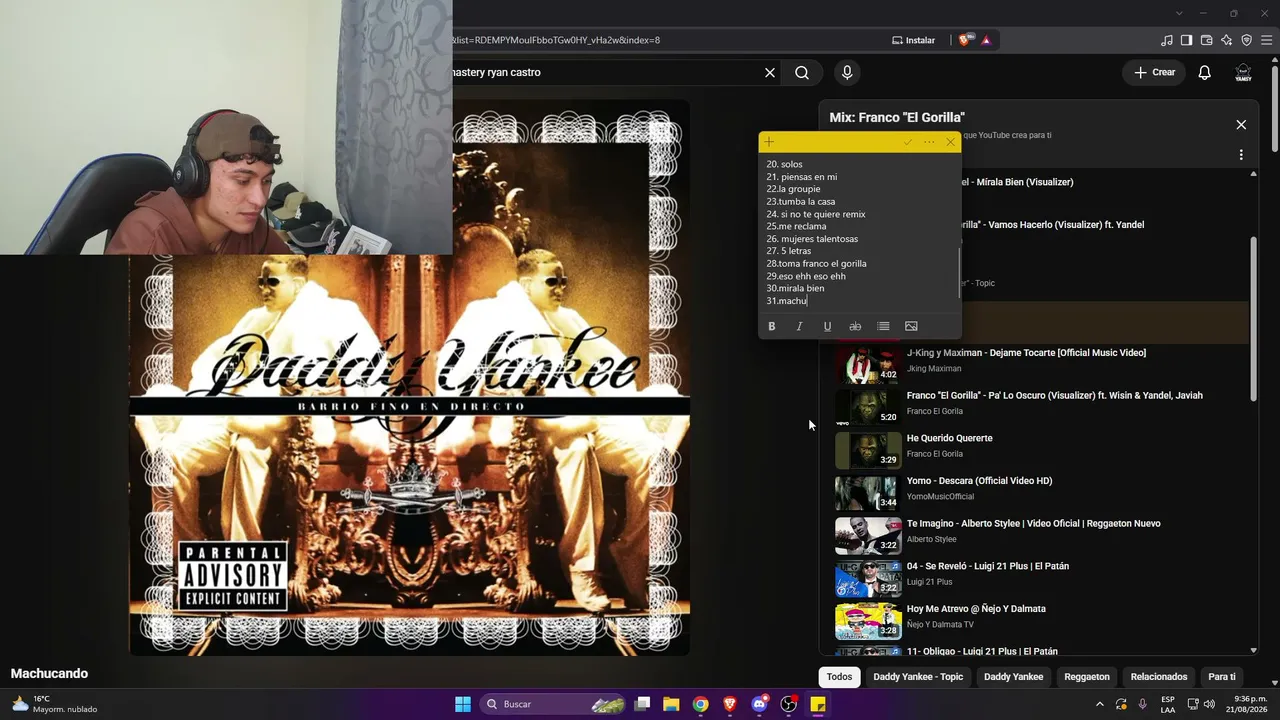The height and width of the screenshot is (720, 1280).
Task: Select the Reggaeton filter chip
Action: click(1087, 677)
